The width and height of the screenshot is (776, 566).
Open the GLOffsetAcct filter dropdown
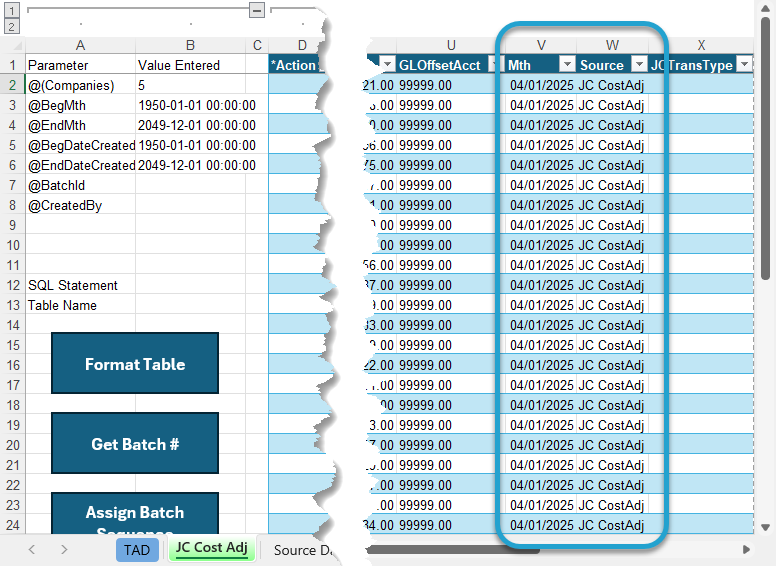(494, 64)
